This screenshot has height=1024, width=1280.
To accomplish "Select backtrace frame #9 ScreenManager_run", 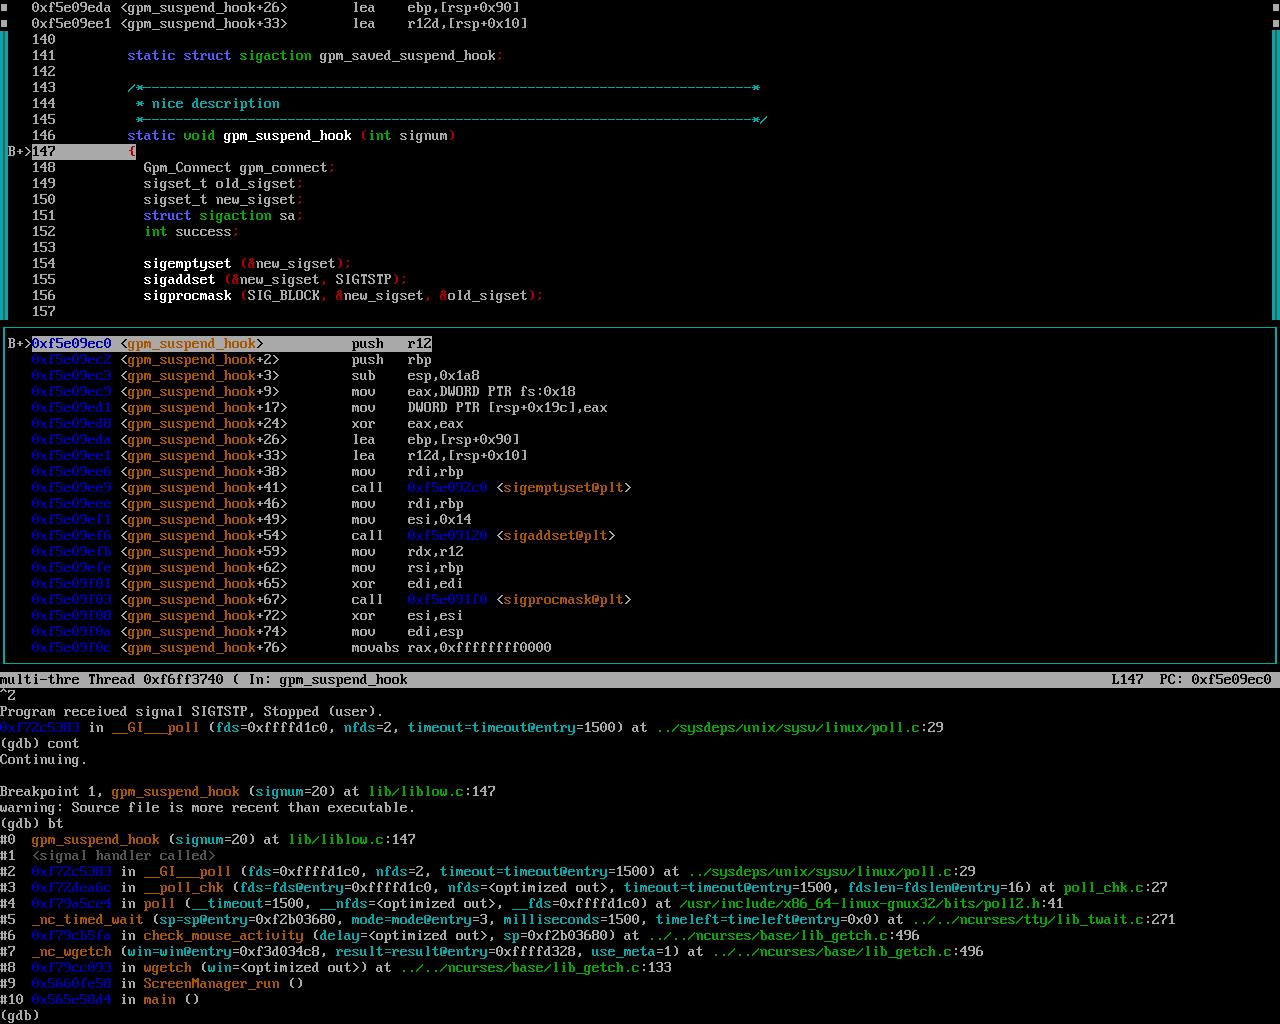I will pos(211,984).
